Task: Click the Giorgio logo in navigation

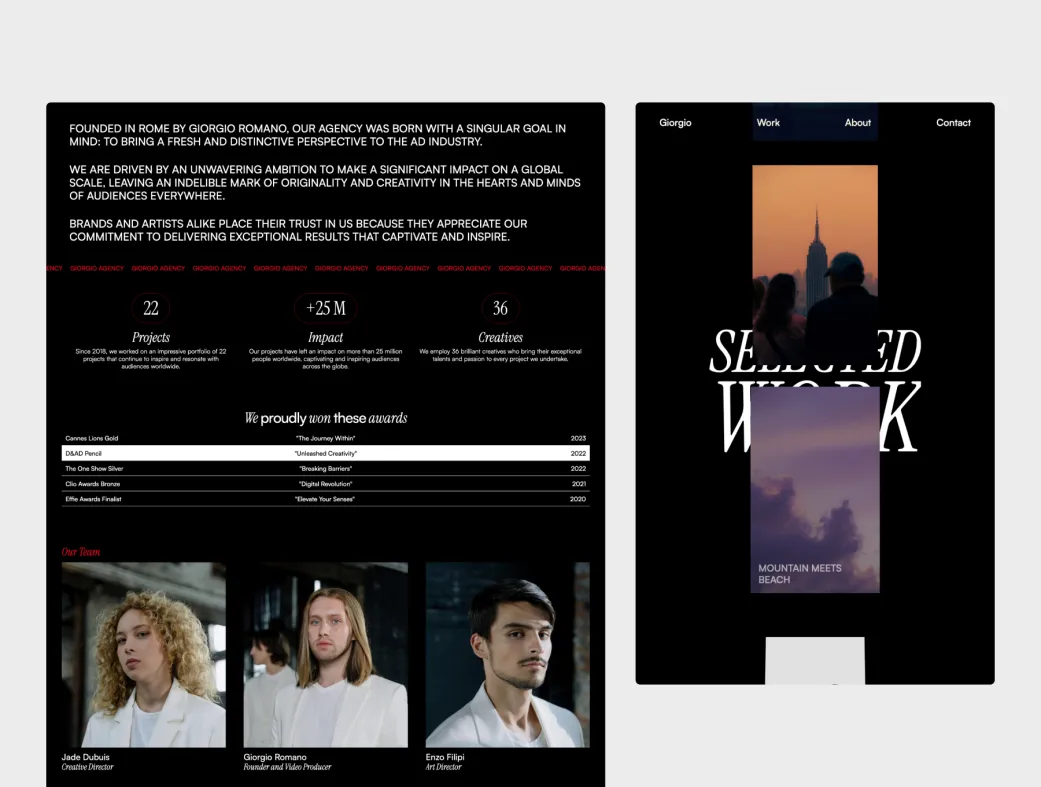Action: 675,123
